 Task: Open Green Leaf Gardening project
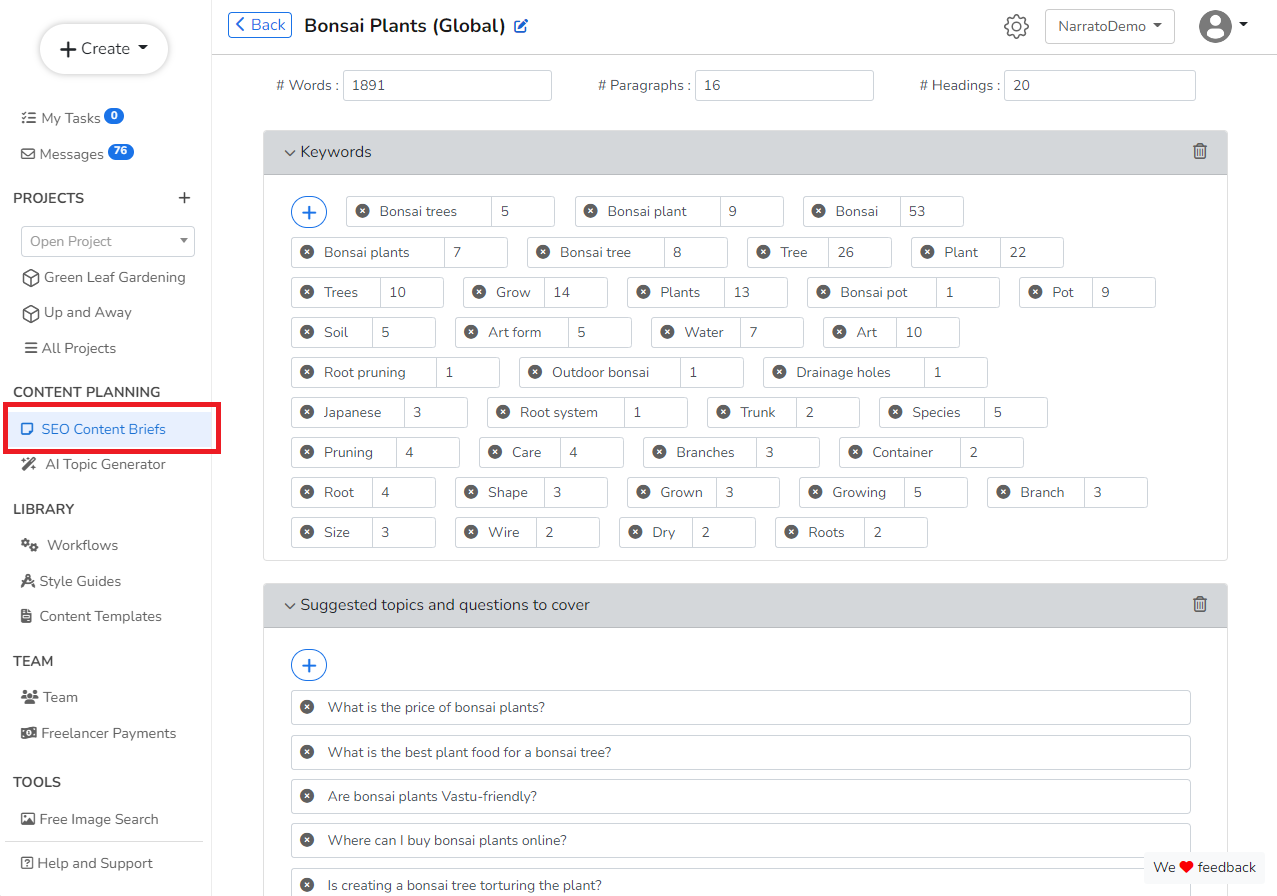click(104, 277)
